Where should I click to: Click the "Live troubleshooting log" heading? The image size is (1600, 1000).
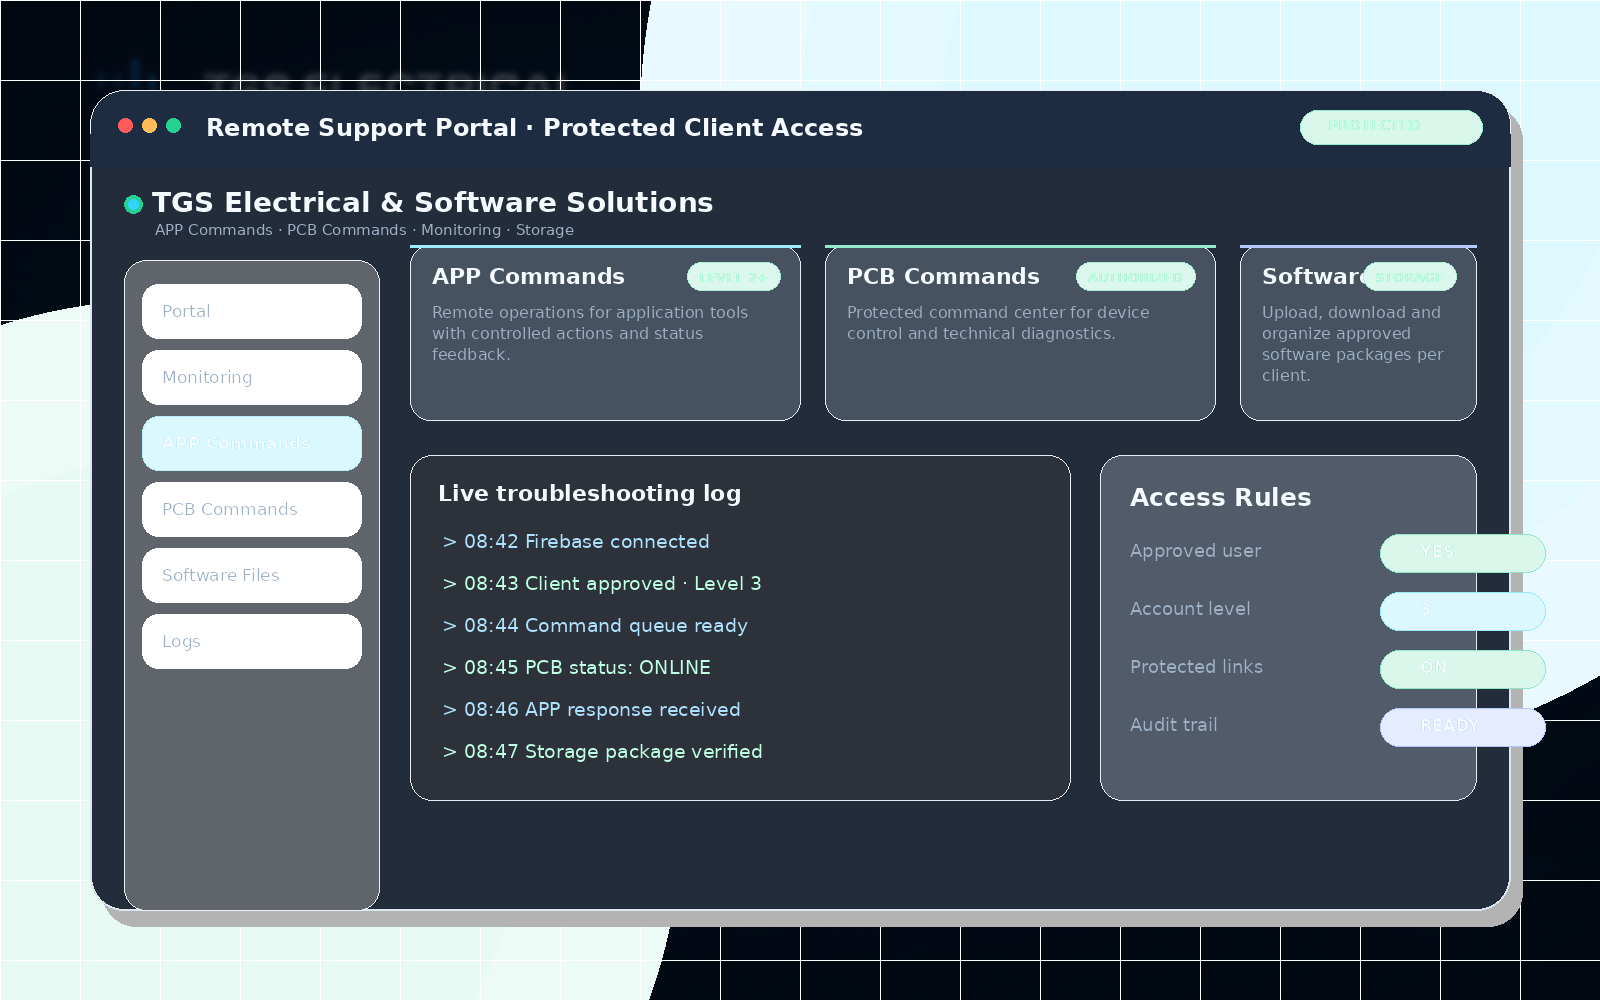tap(589, 493)
